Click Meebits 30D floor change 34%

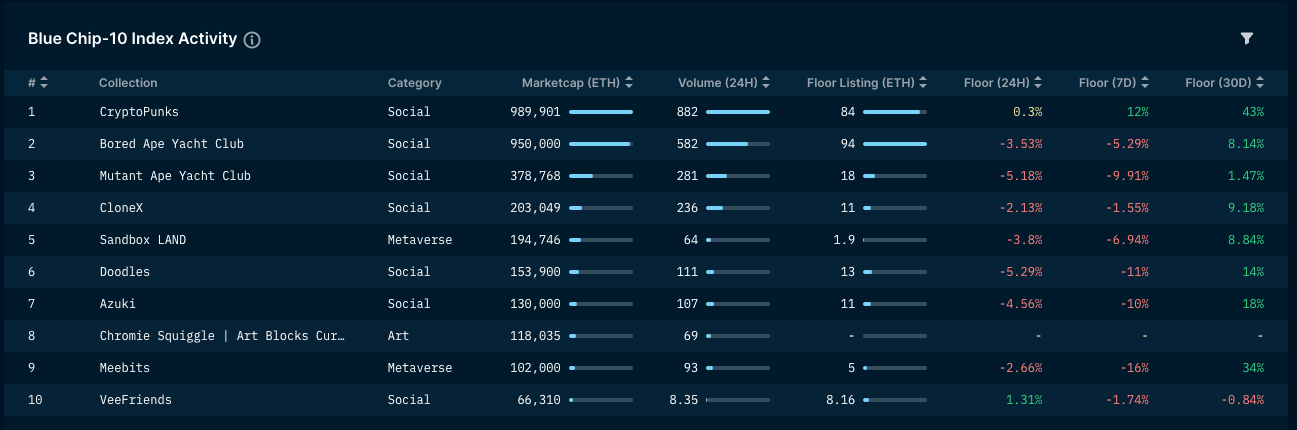(x=1253, y=368)
